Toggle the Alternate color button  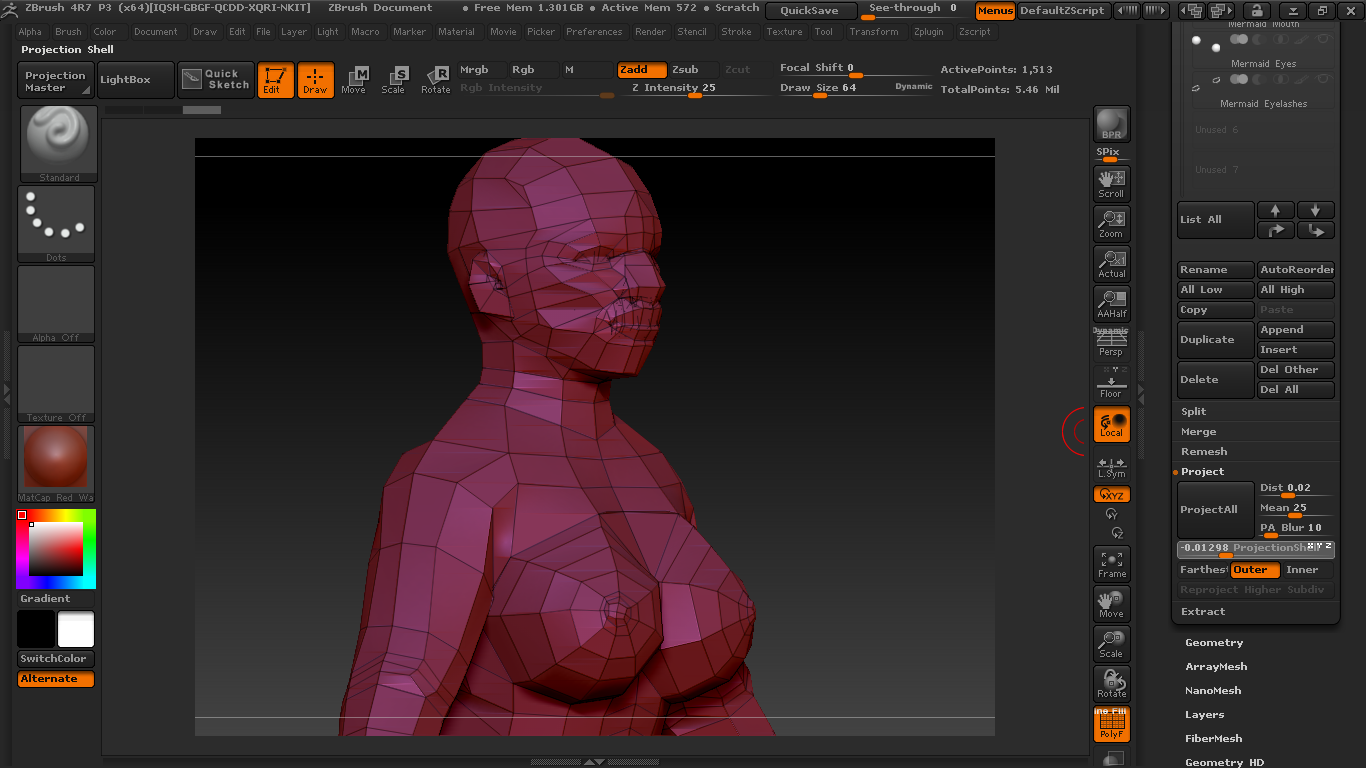56,679
